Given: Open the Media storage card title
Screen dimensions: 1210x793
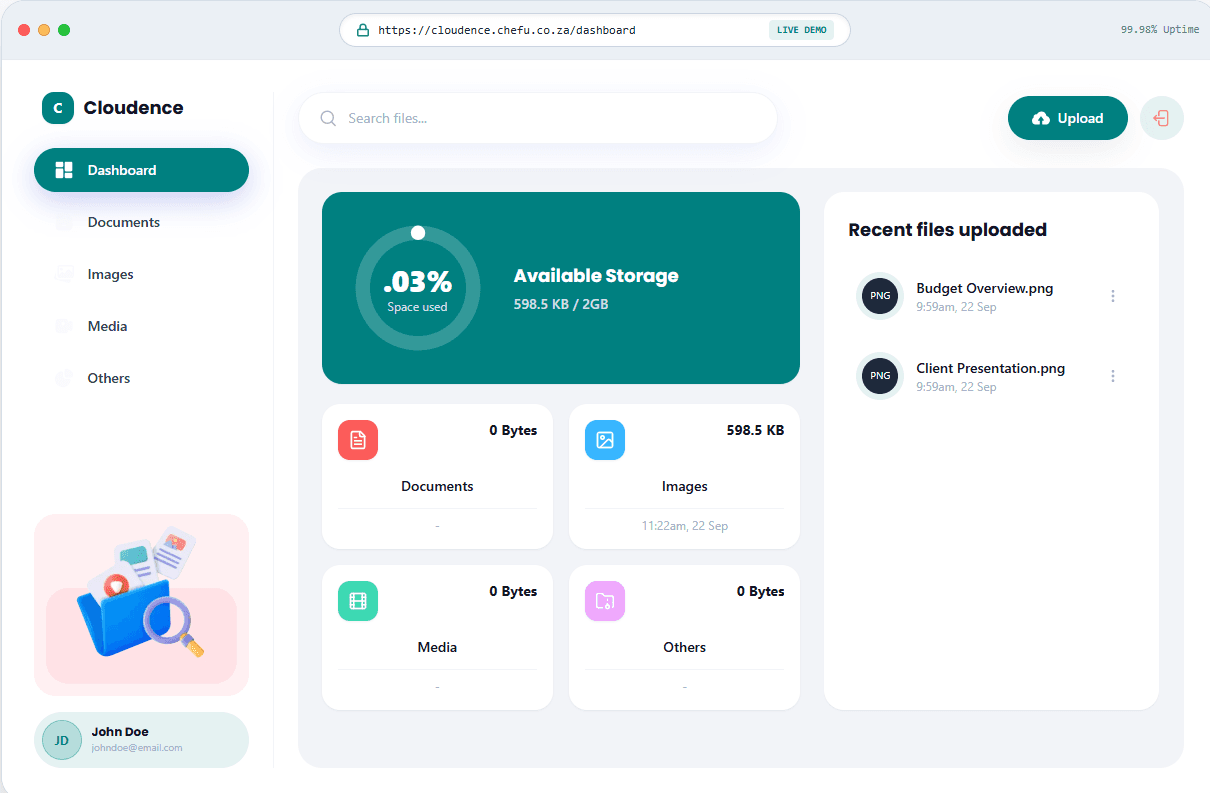Looking at the screenshot, I should [437, 647].
